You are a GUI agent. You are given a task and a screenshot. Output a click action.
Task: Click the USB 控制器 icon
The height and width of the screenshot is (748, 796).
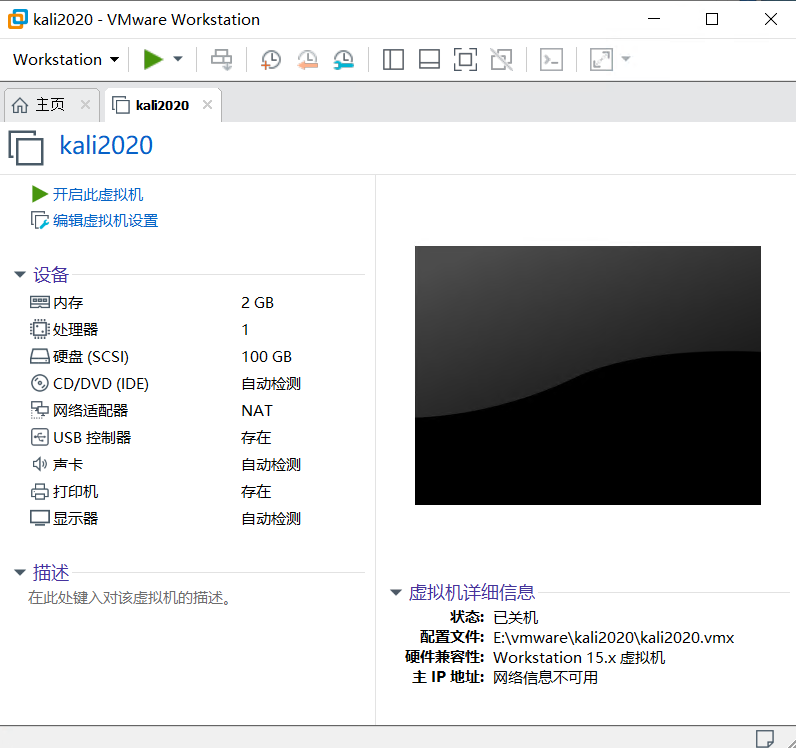pos(40,437)
